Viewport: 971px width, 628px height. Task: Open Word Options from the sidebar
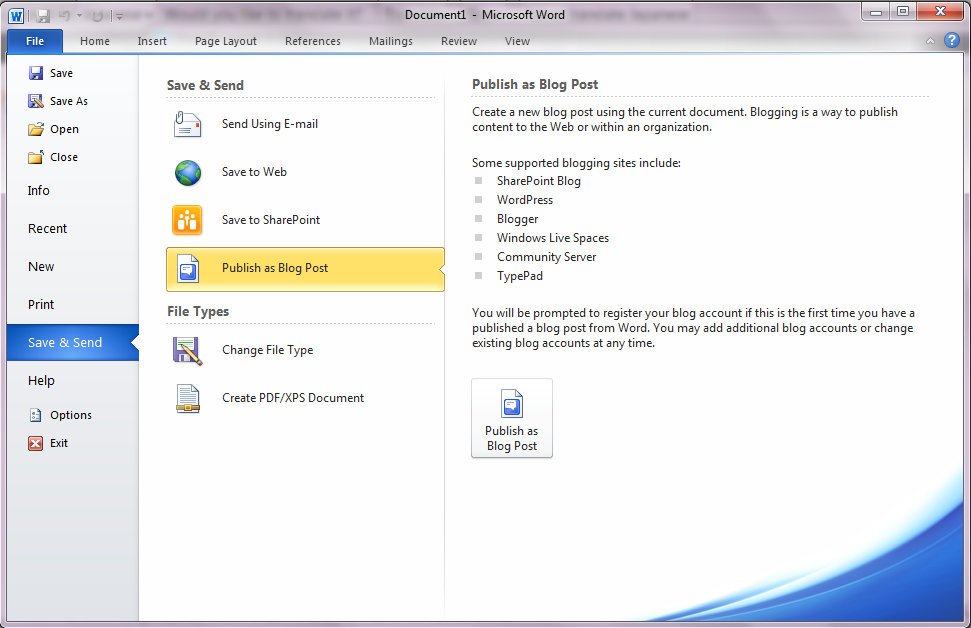[x=70, y=415]
